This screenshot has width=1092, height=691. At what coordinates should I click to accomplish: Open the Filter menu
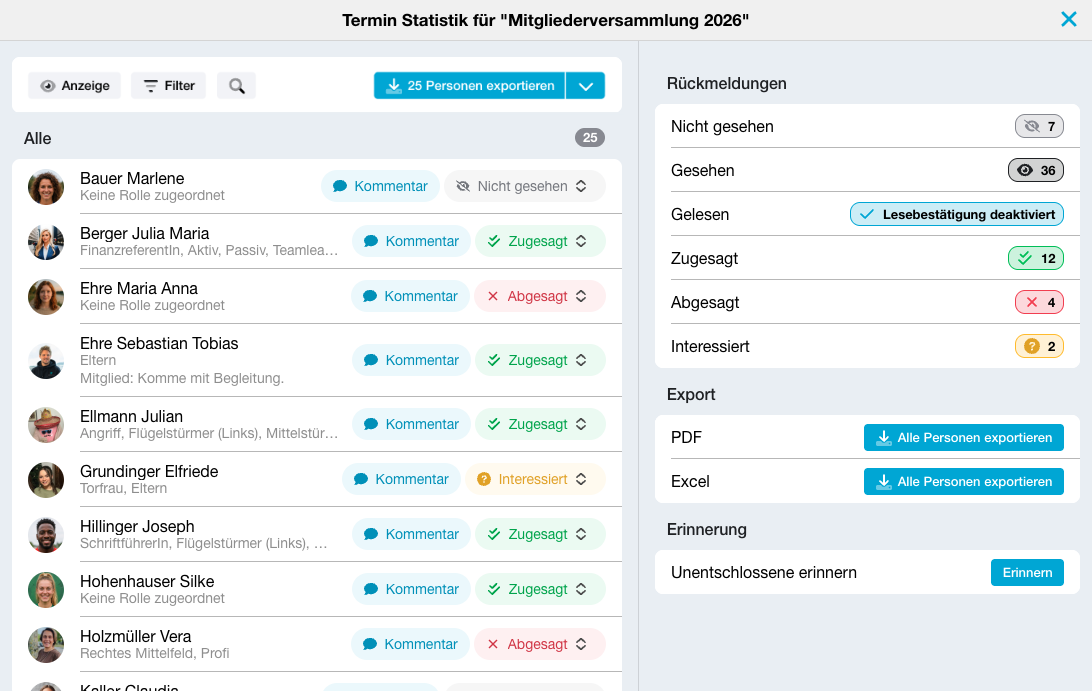[x=169, y=86]
